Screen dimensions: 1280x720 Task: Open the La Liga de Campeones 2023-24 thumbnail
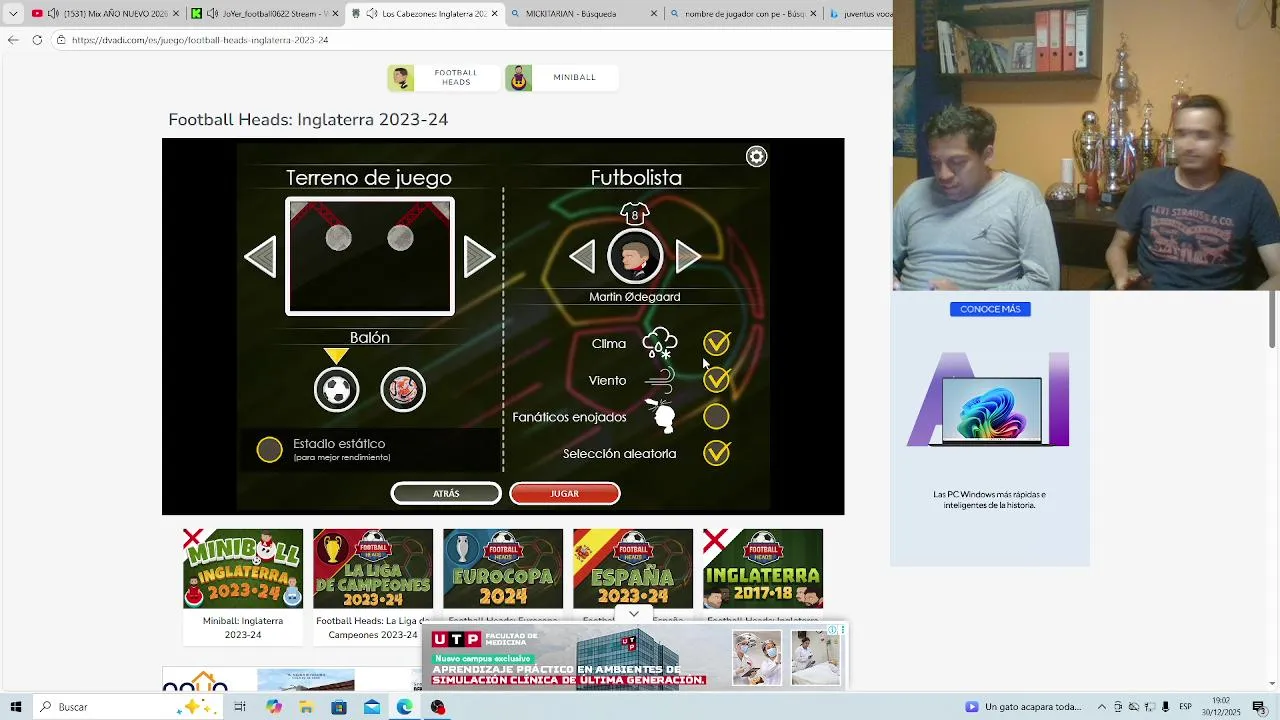pos(373,568)
